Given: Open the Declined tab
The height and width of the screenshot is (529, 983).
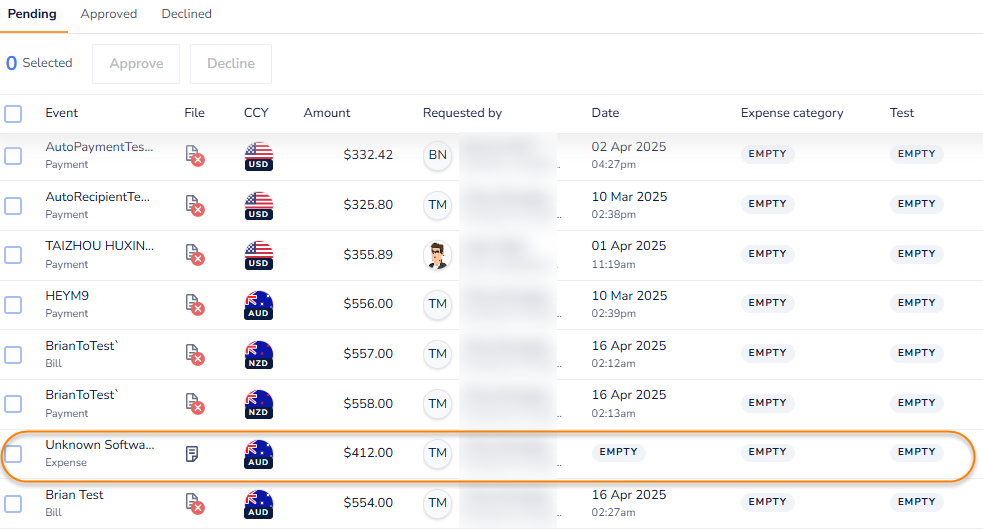Looking at the screenshot, I should pyautogui.click(x=186, y=14).
